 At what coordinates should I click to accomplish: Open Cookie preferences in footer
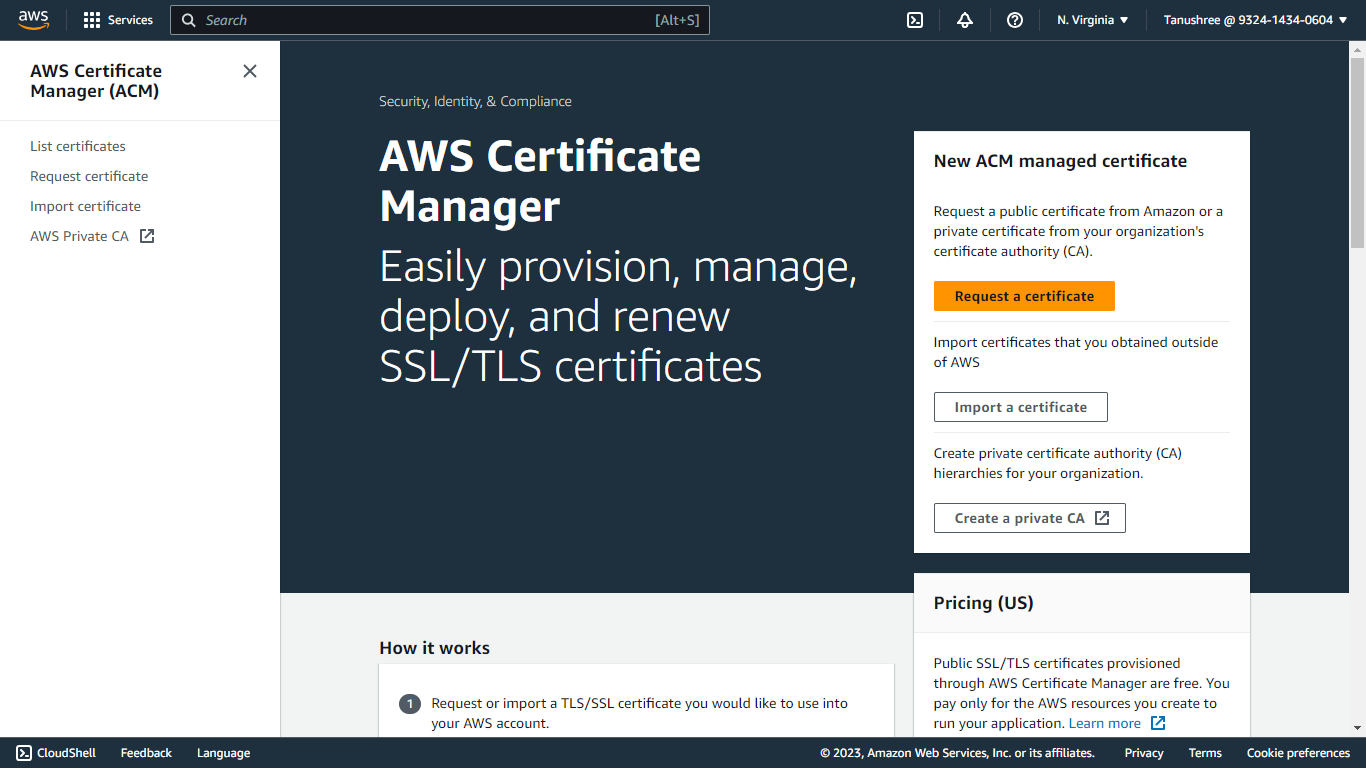[x=1298, y=753]
